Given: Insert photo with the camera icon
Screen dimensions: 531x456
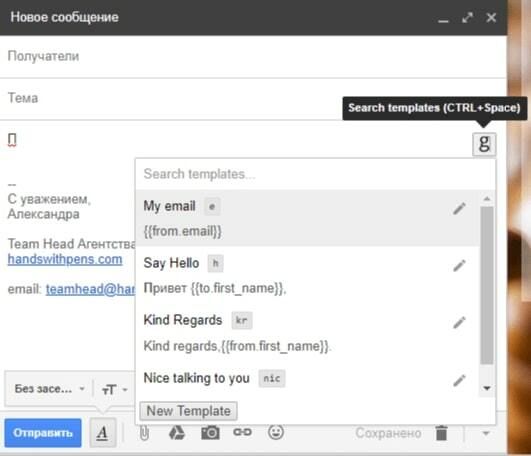Looking at the screenshot, I should pyautogui.click(x=210, y=433).
